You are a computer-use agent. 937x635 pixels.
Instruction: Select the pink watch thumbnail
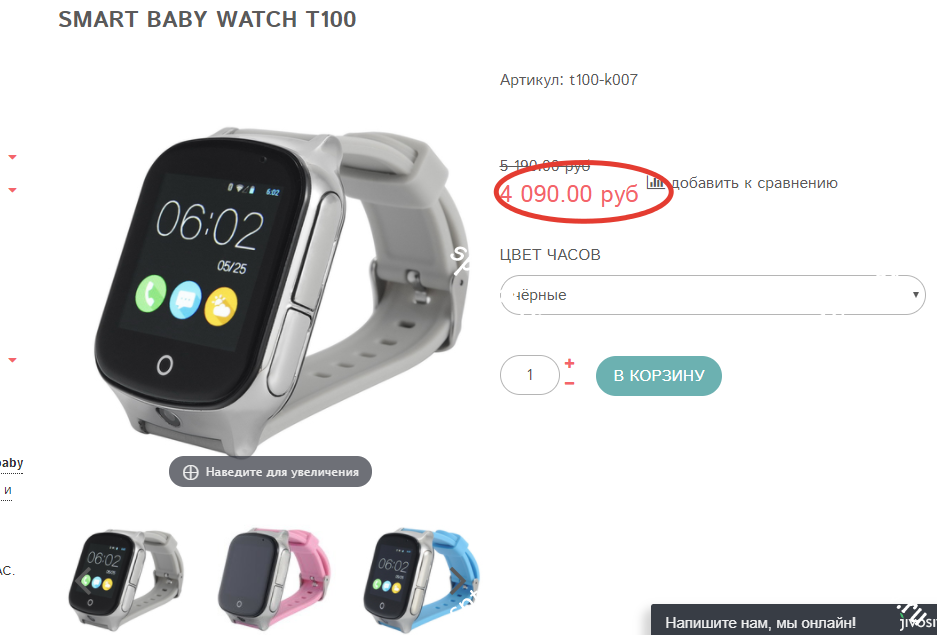274,578
